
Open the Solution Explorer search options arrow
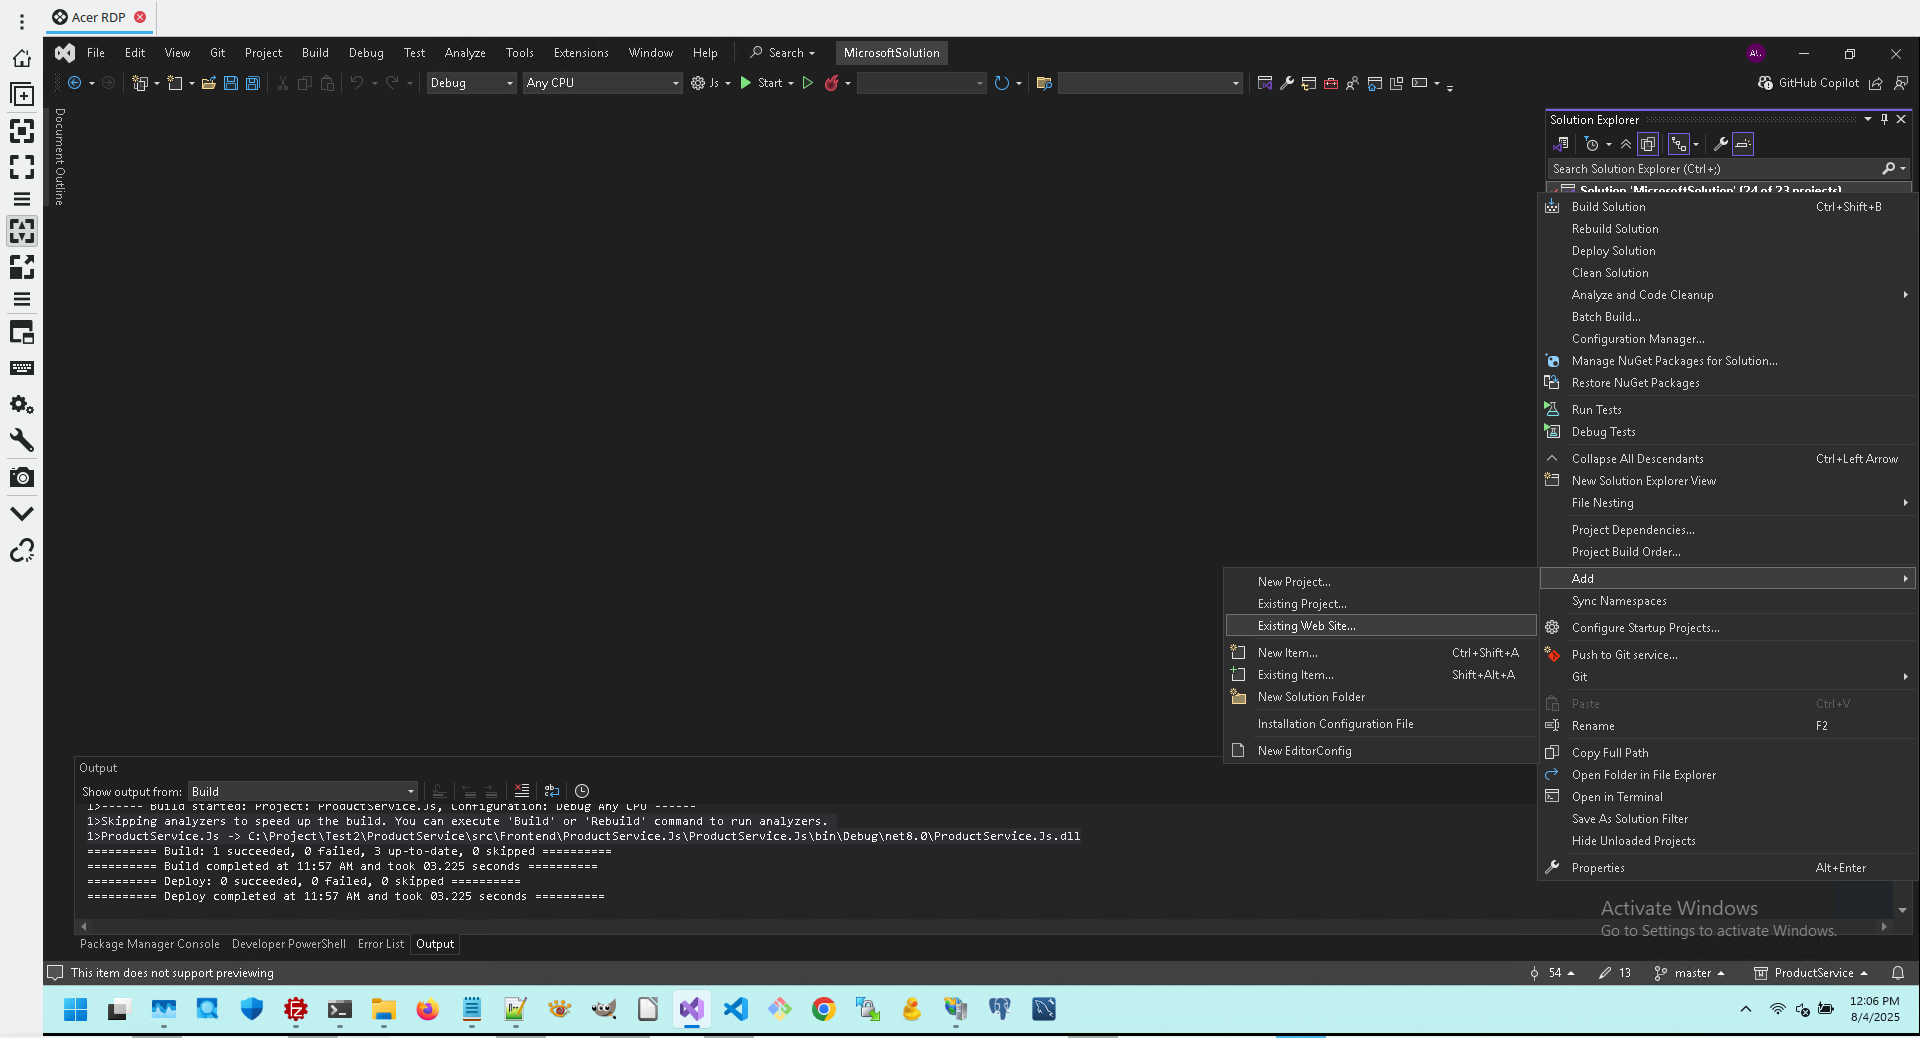(1903, 169)
